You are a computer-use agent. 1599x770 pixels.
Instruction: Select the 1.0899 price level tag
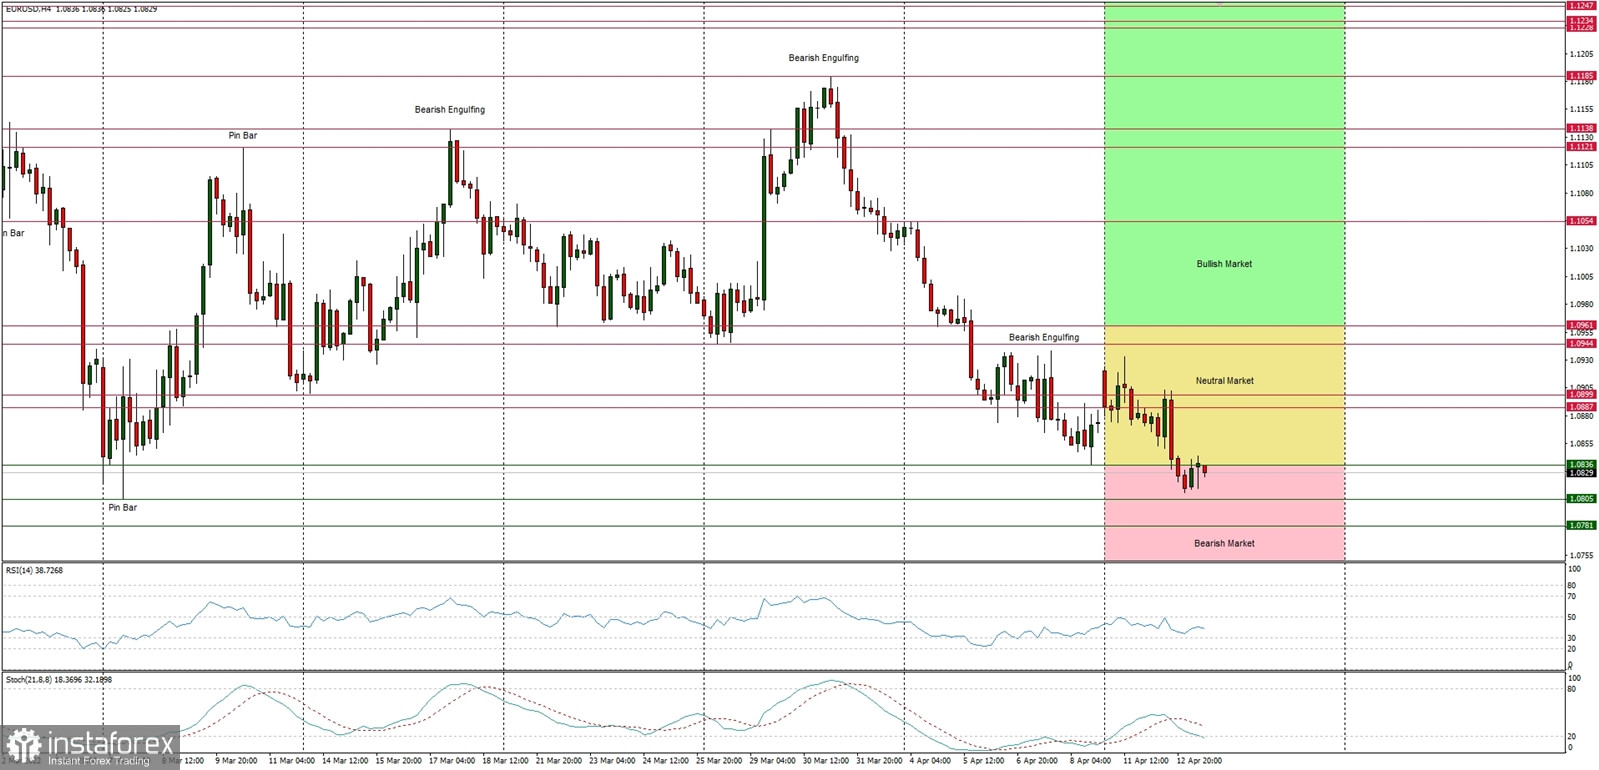point(1581,395)
